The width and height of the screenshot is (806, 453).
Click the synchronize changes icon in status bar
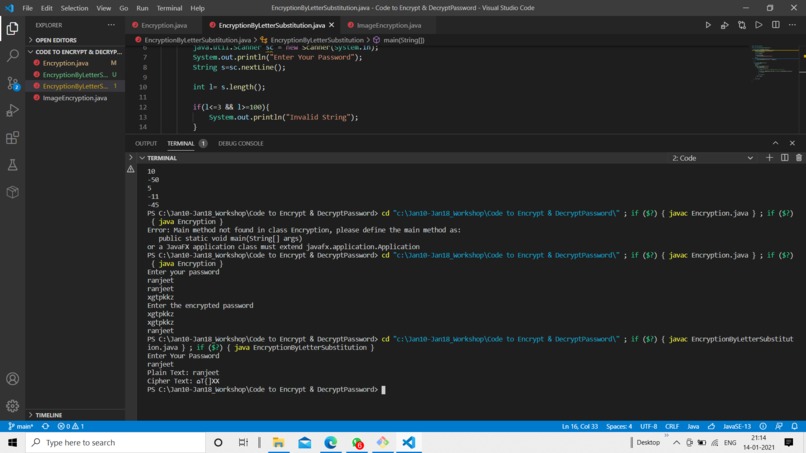46,426
